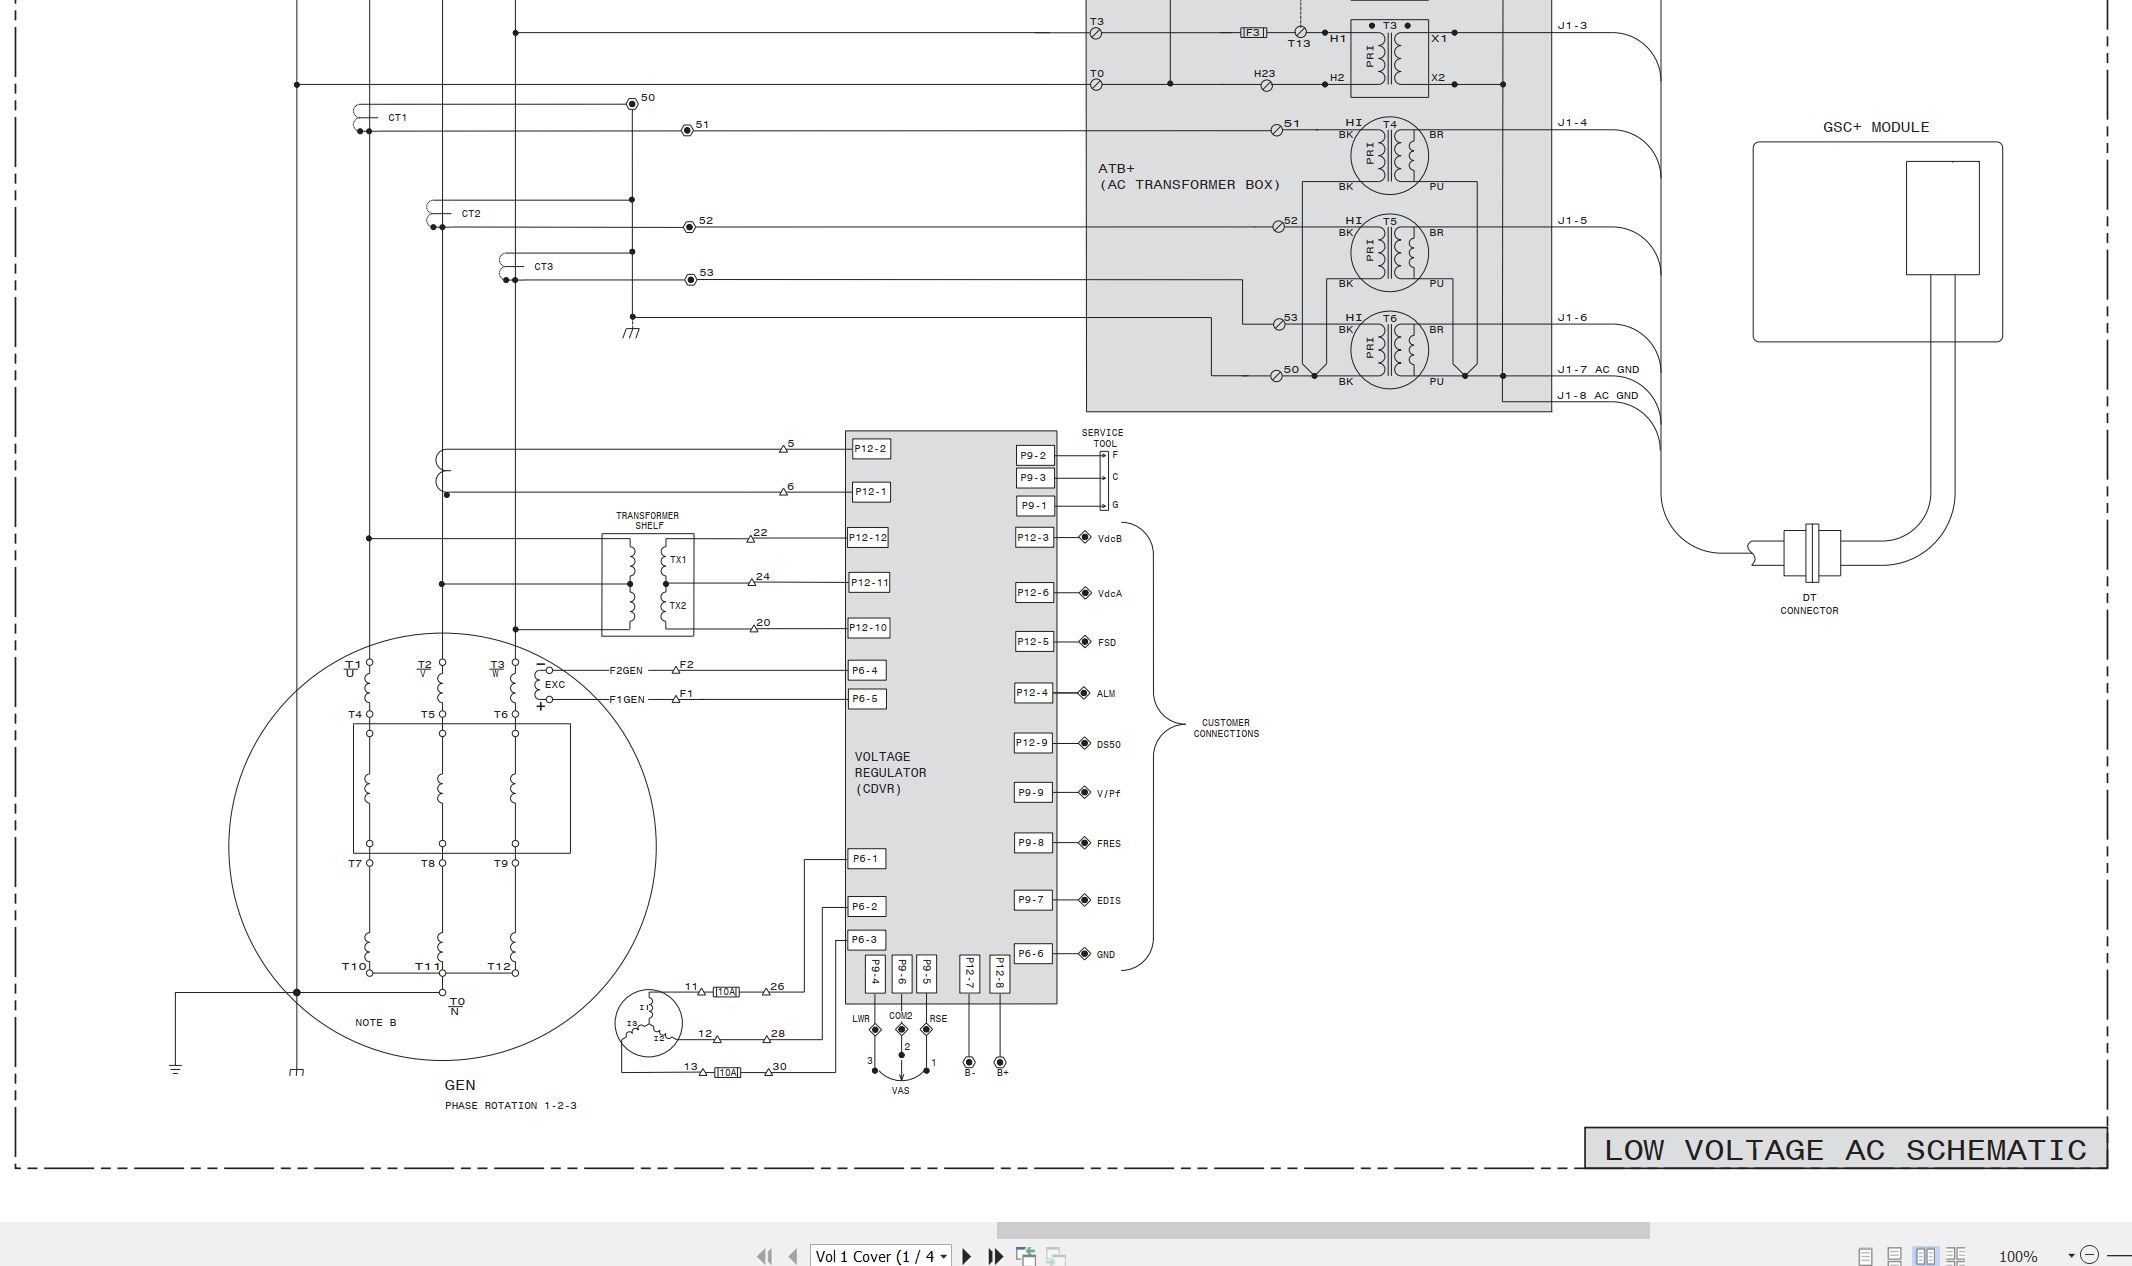Click the 'SERVICE TOOL' label
2132x1266 pixels.
tap(1102, 438)
